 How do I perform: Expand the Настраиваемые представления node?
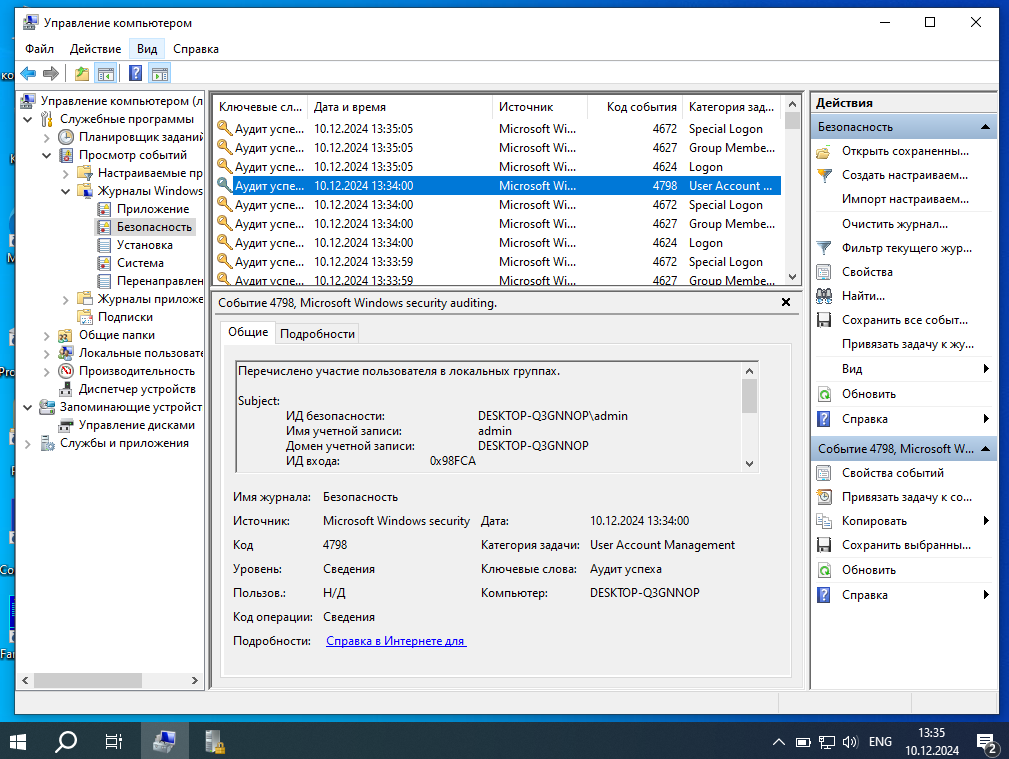click(x=66, y=173)
